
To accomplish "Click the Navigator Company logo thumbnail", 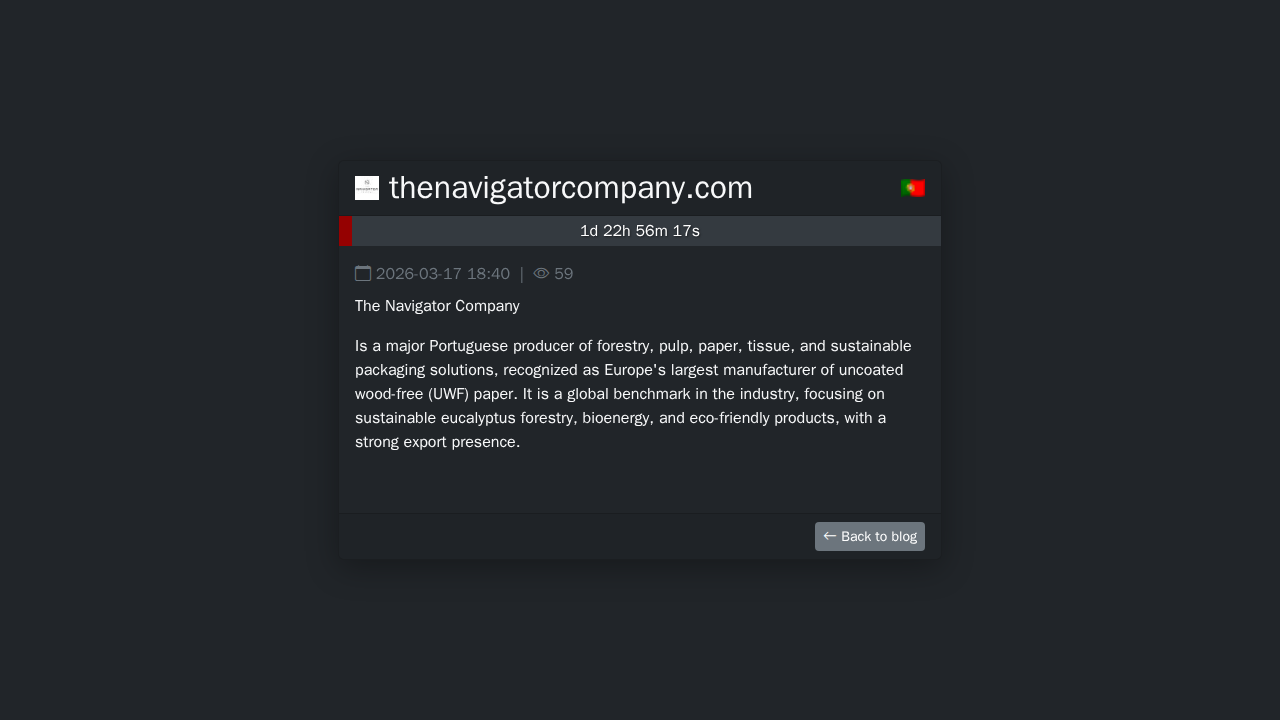I will 367,188.
